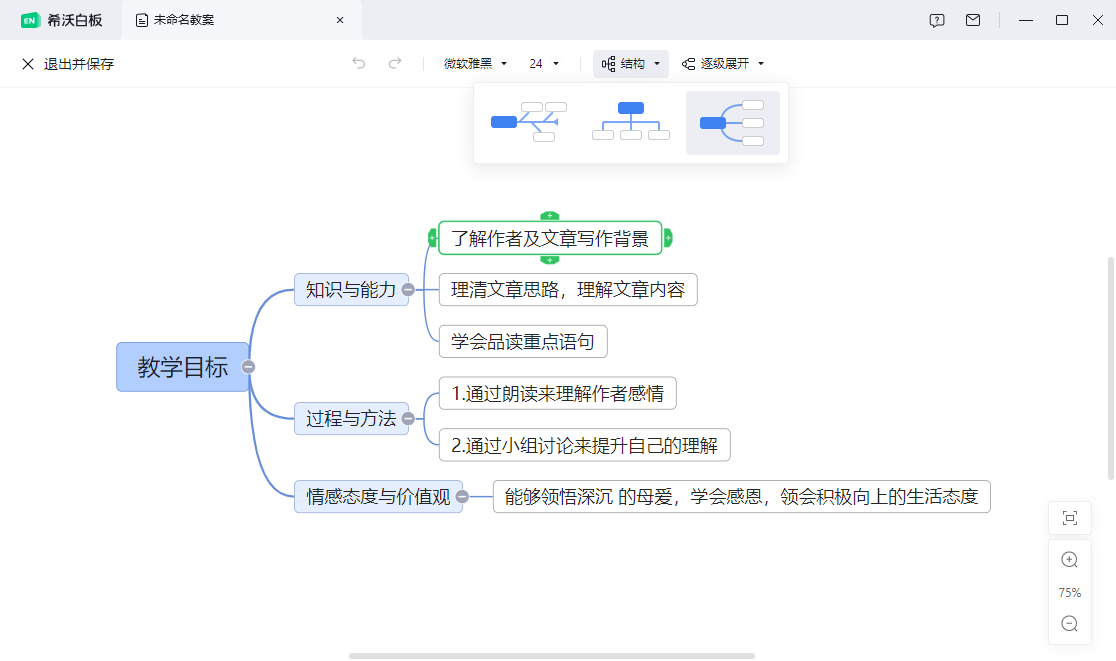
Task: Open the 微软雅黑 font dropdown
Action: (x=476, y=64)
